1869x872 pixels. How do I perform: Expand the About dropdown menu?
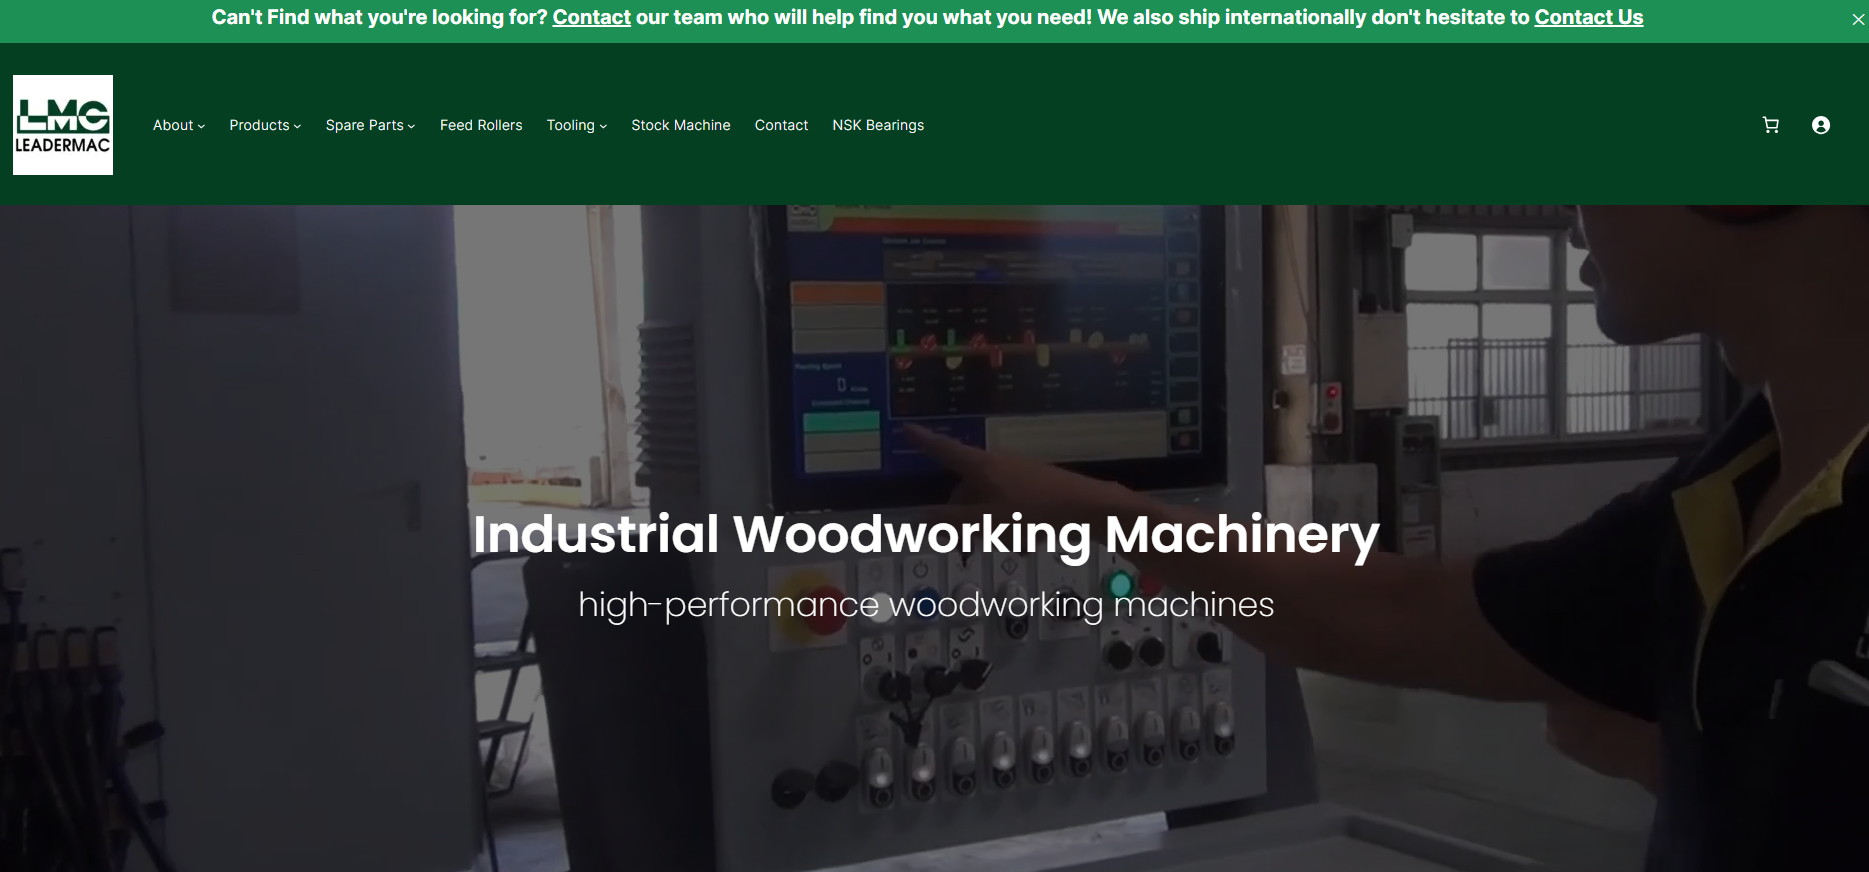point(178,125)
